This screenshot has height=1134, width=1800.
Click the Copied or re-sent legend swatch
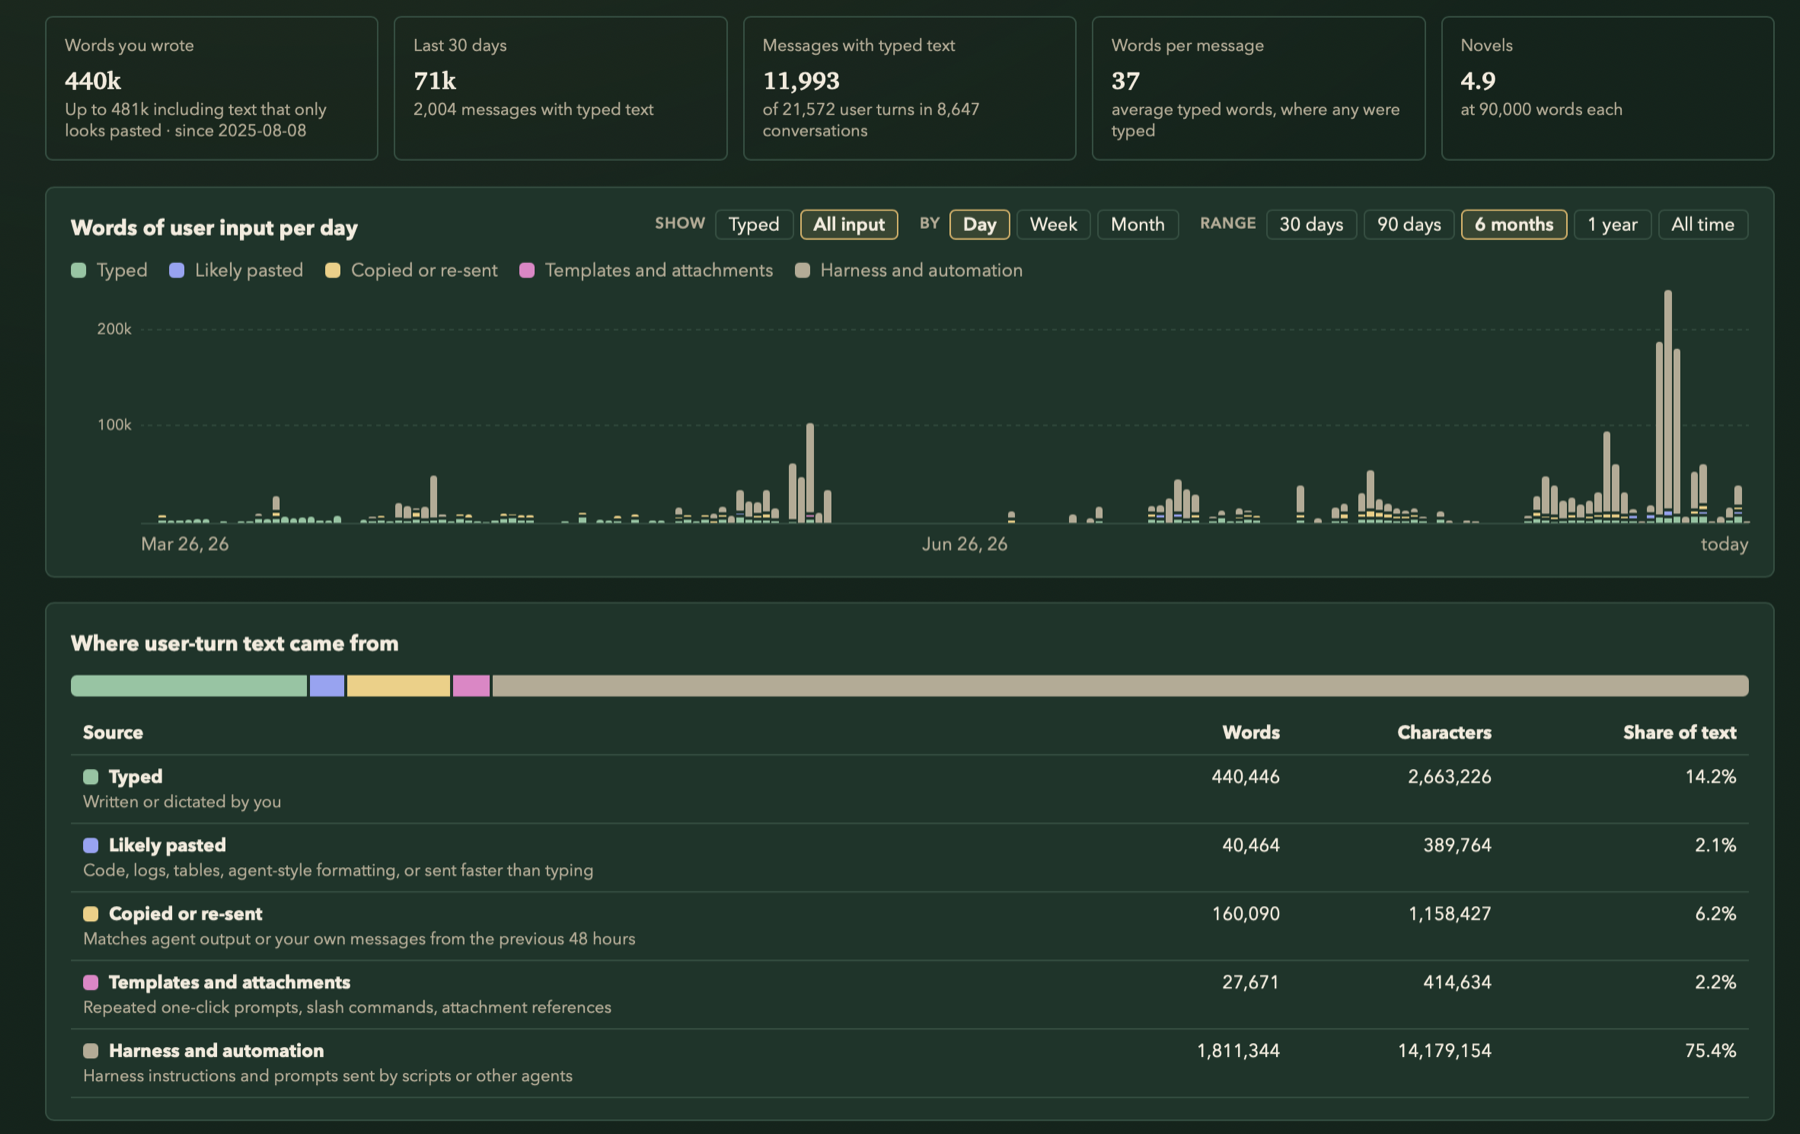point(333,270)
